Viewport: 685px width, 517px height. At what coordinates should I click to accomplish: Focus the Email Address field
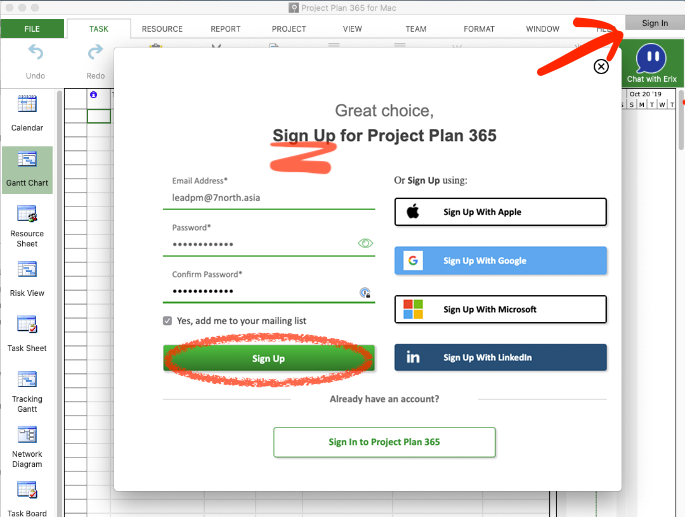269,198
